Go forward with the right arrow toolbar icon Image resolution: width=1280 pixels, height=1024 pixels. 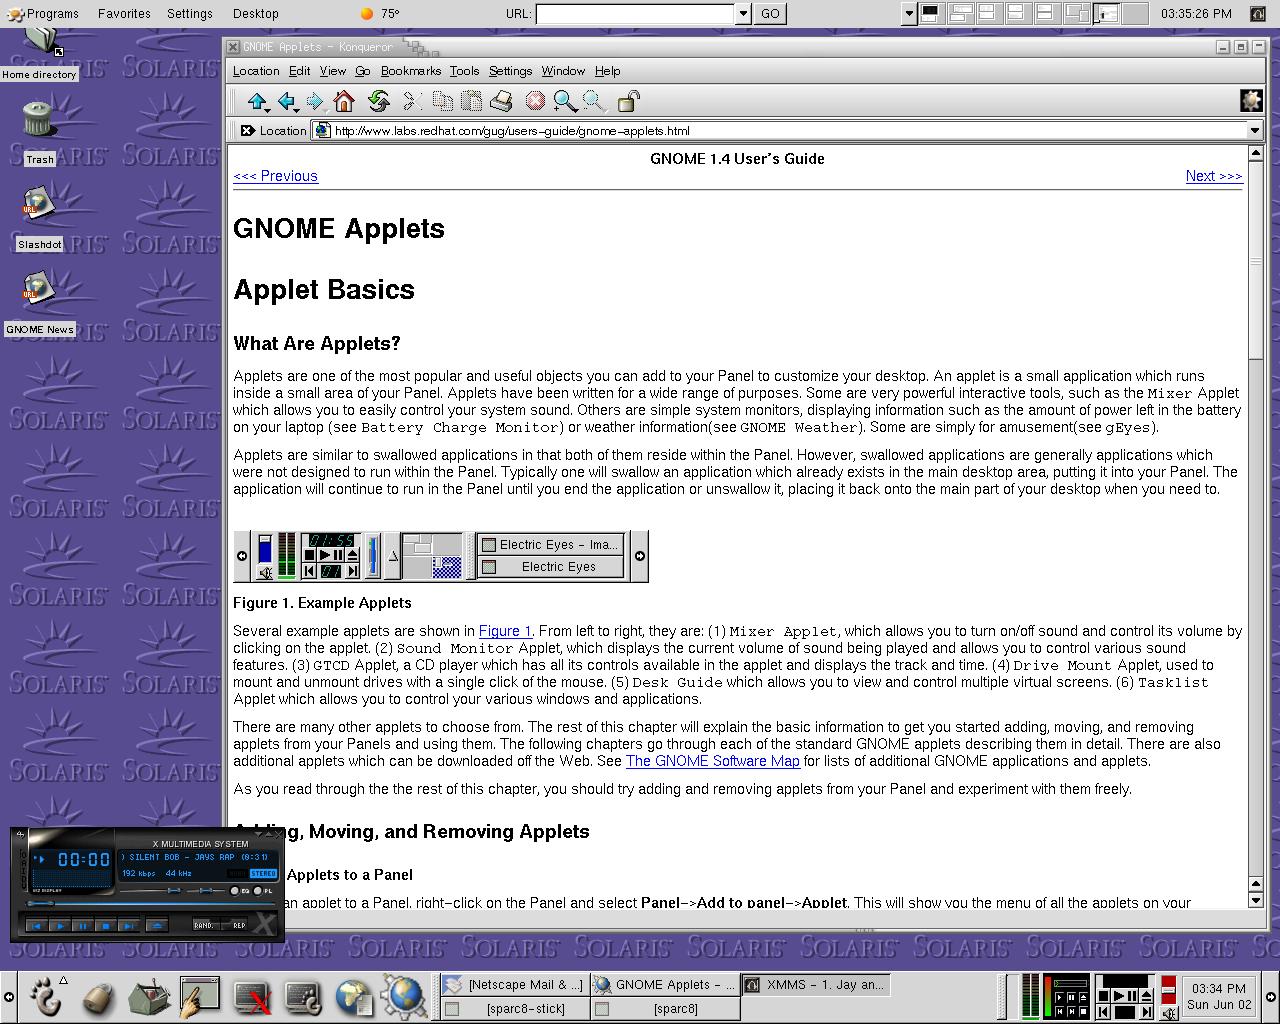click(x=315, y=101)
